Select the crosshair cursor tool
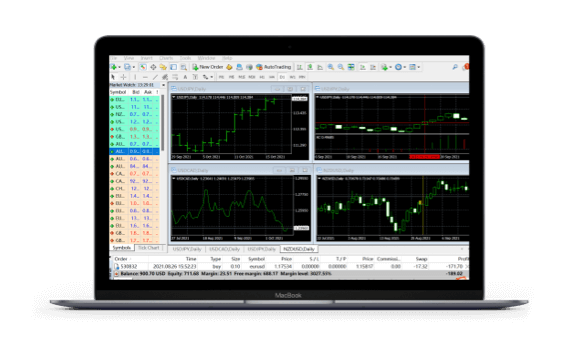The width and height of the screenshot is (572, 360). point(123,77)
